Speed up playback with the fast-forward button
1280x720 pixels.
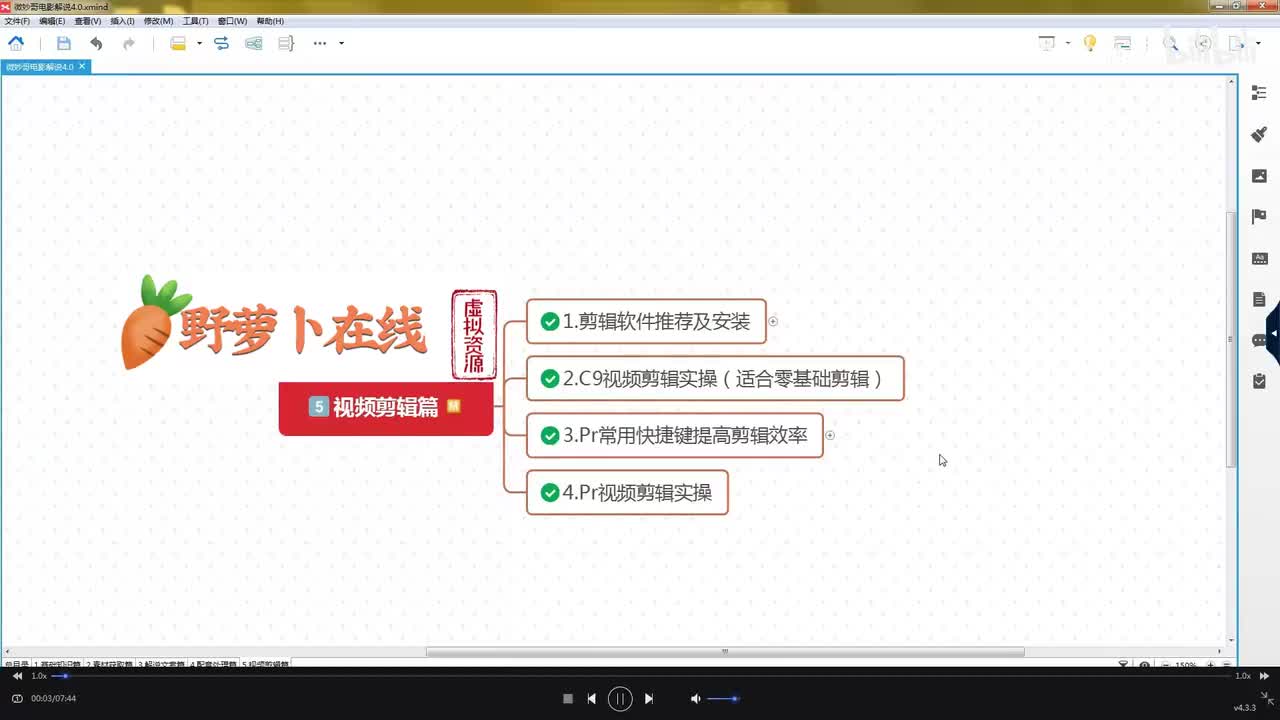click(1264, 676)
